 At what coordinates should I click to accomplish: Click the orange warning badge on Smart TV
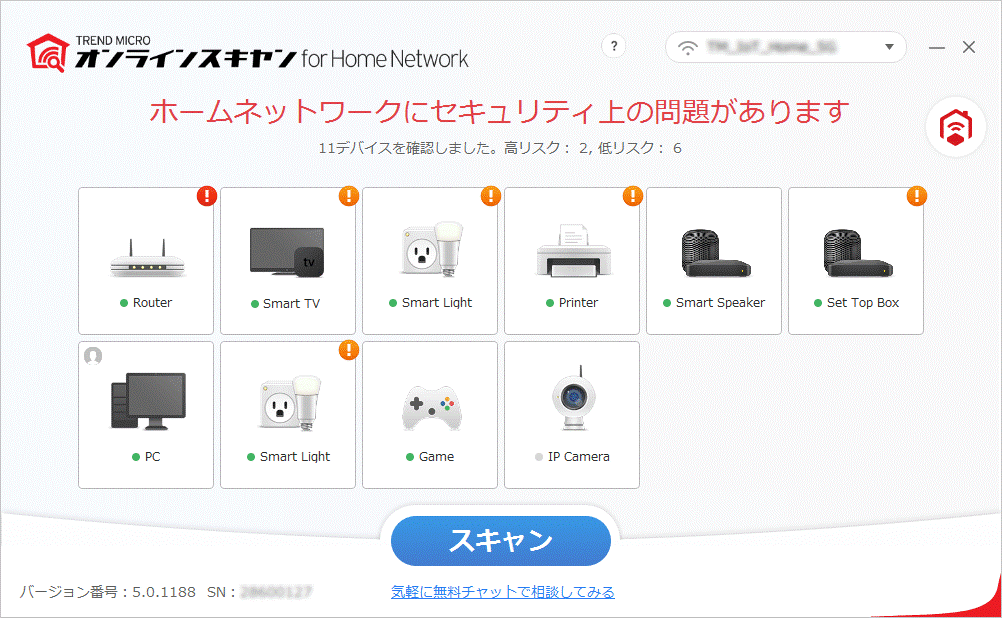pyautogui.click(x=349, y=196)
